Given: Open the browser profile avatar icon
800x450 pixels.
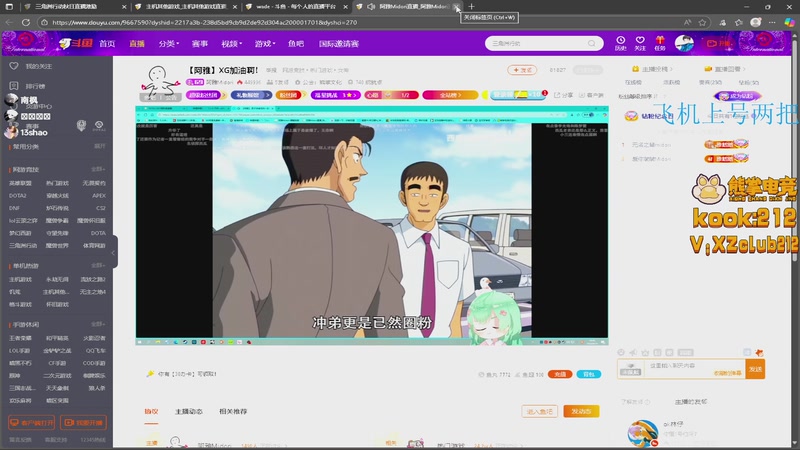Looking at the screenshot, I should coord(756,22).
